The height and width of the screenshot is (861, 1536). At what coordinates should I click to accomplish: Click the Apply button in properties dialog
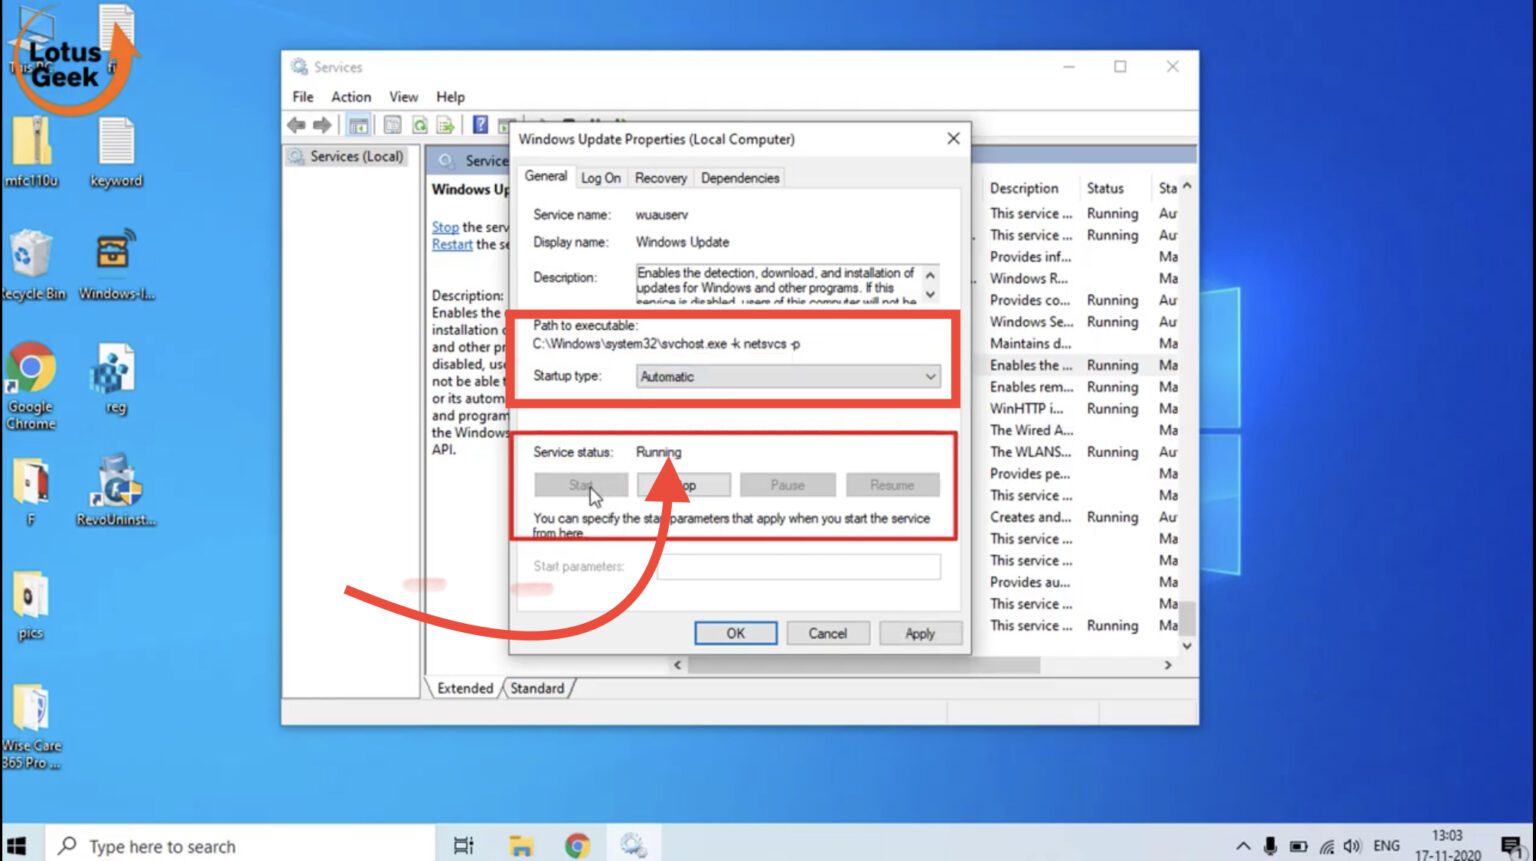point(920,633)
